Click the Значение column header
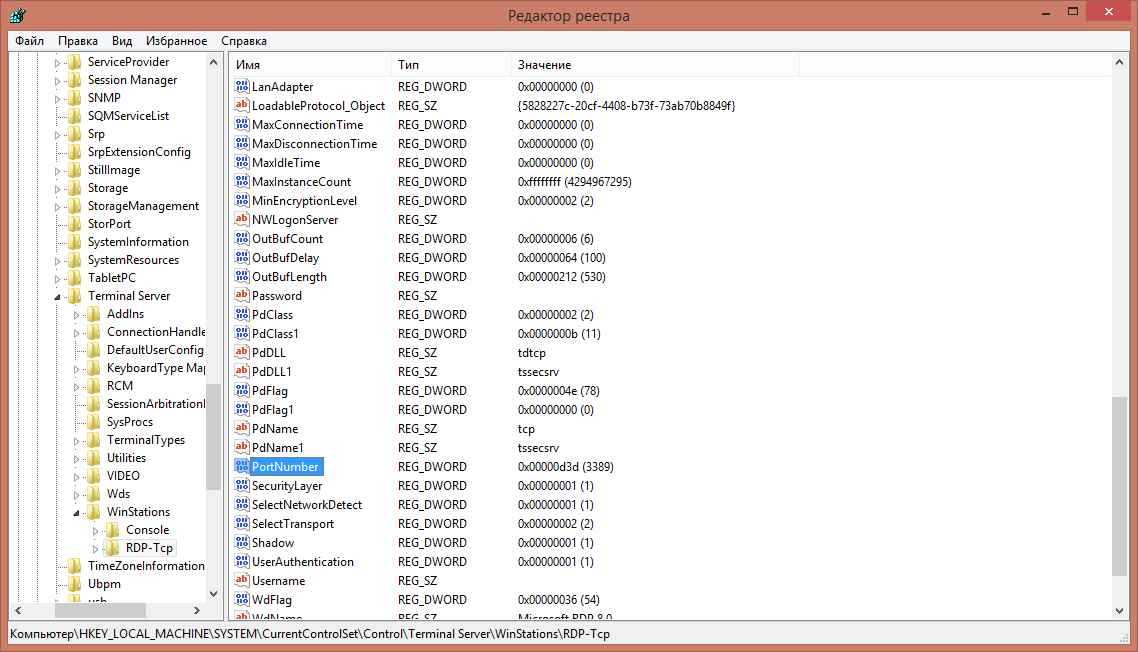Viewport: 1138px width, 652px height. pos(653,65)
